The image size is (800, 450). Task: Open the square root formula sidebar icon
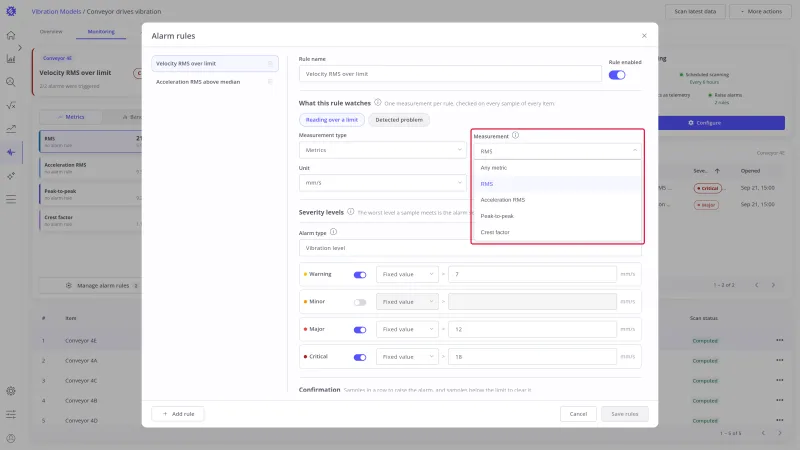coord(11,106)
